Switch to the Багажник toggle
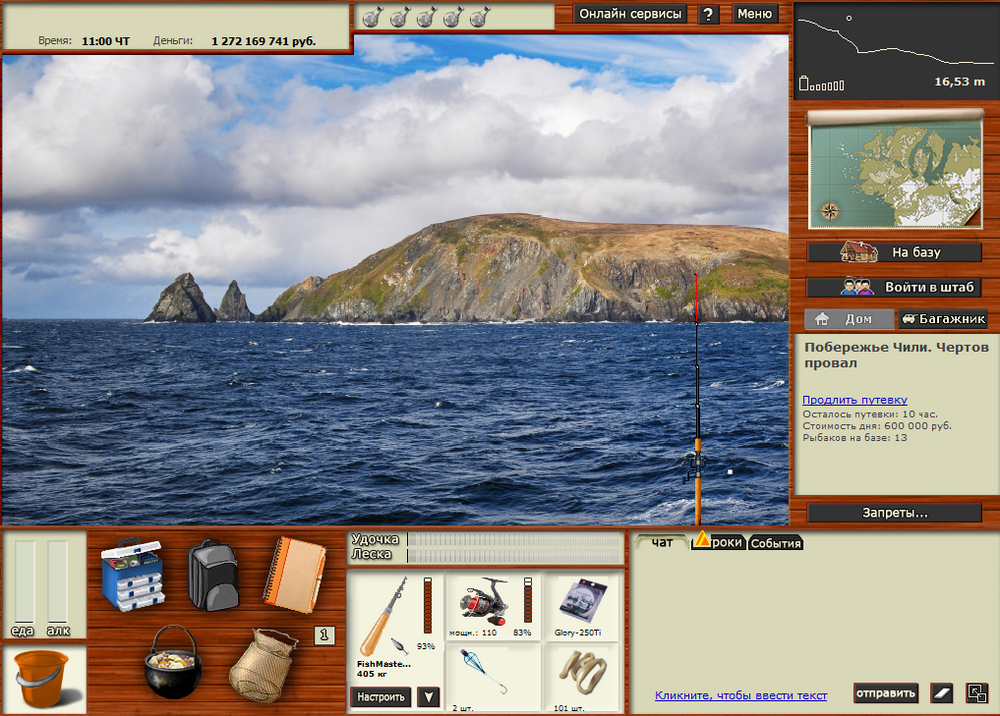 click(x=942, y=320)
